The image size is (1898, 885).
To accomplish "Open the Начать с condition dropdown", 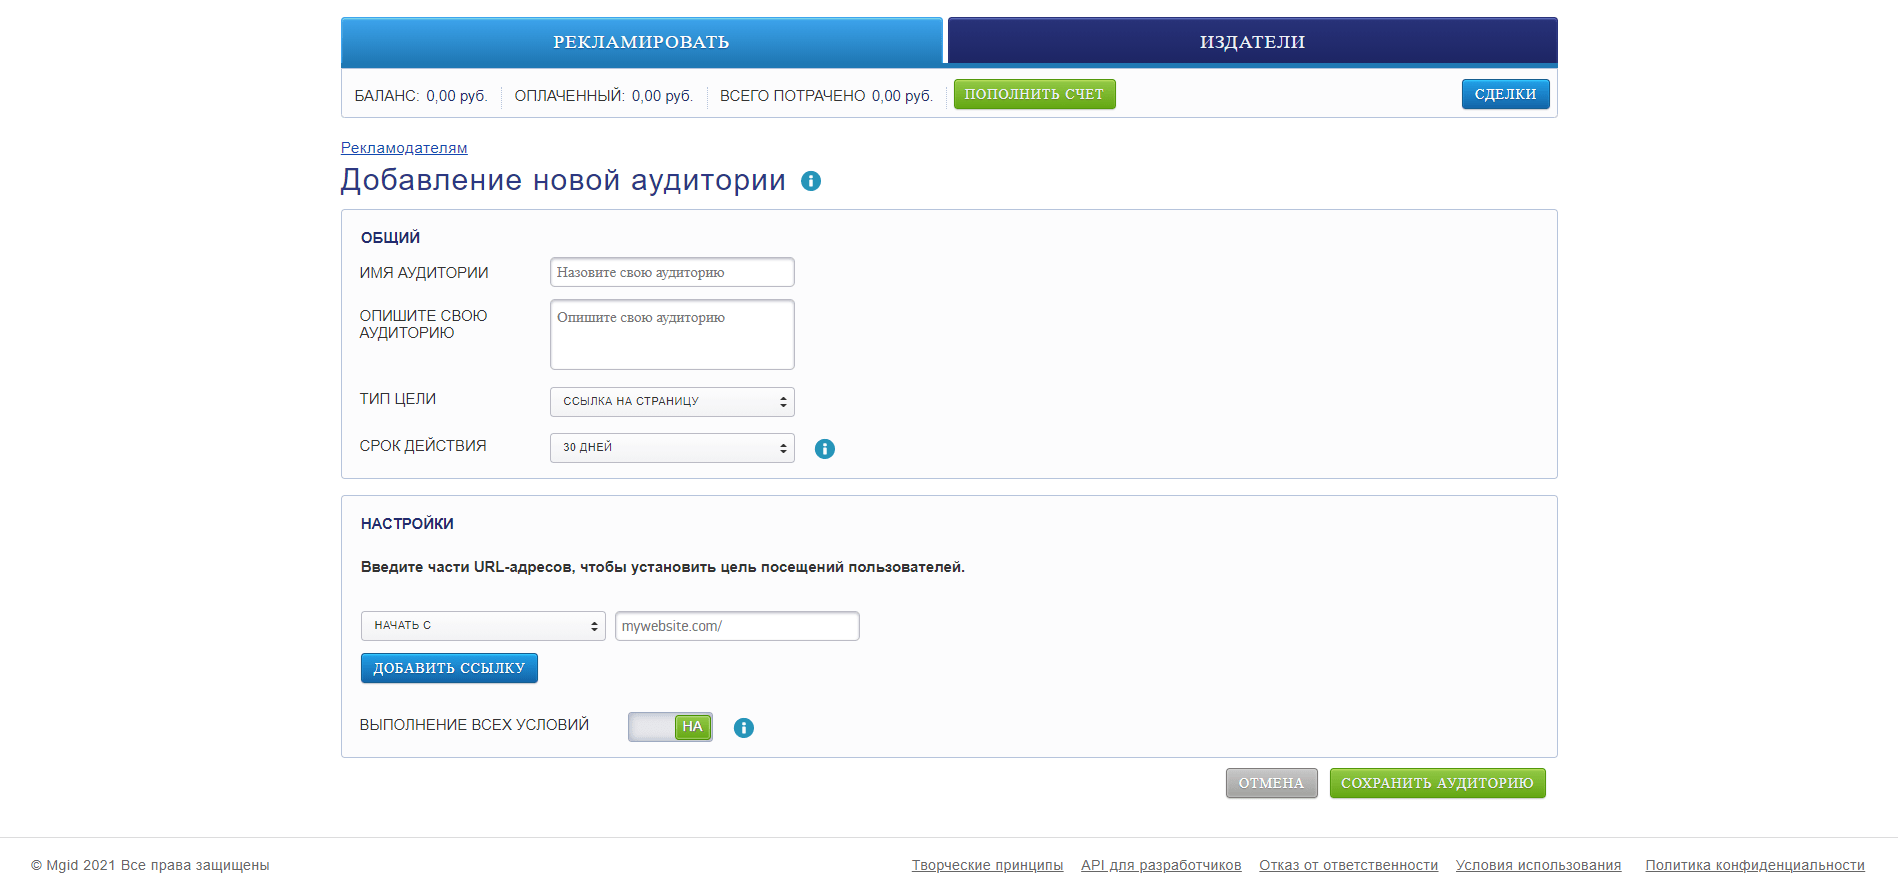I will pos(483,626).
